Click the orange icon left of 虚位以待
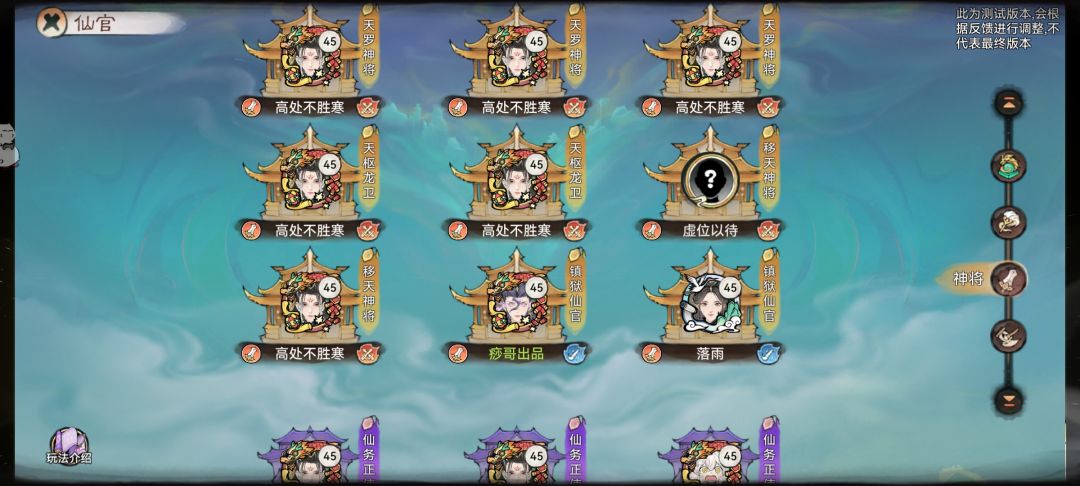The width and height of the screenshot is (1080, 486). tap(651, 230)
